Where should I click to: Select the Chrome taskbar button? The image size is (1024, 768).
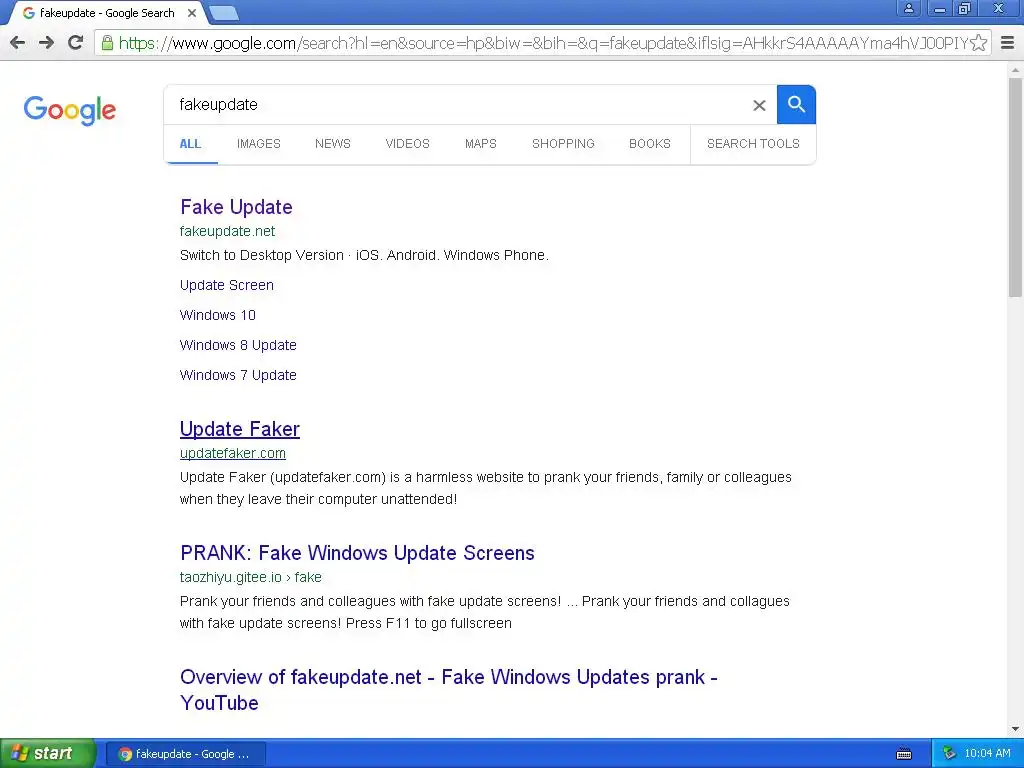pyautogui.click(x=185, y=754)
